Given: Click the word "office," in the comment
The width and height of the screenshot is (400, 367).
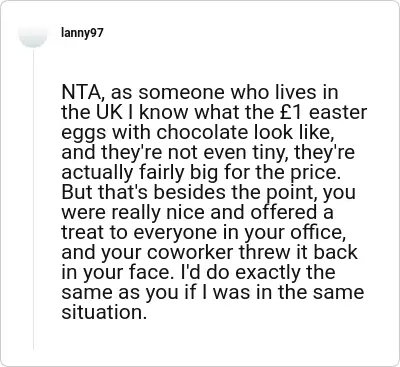Looking at the screenshot, I should pos(317,232).
